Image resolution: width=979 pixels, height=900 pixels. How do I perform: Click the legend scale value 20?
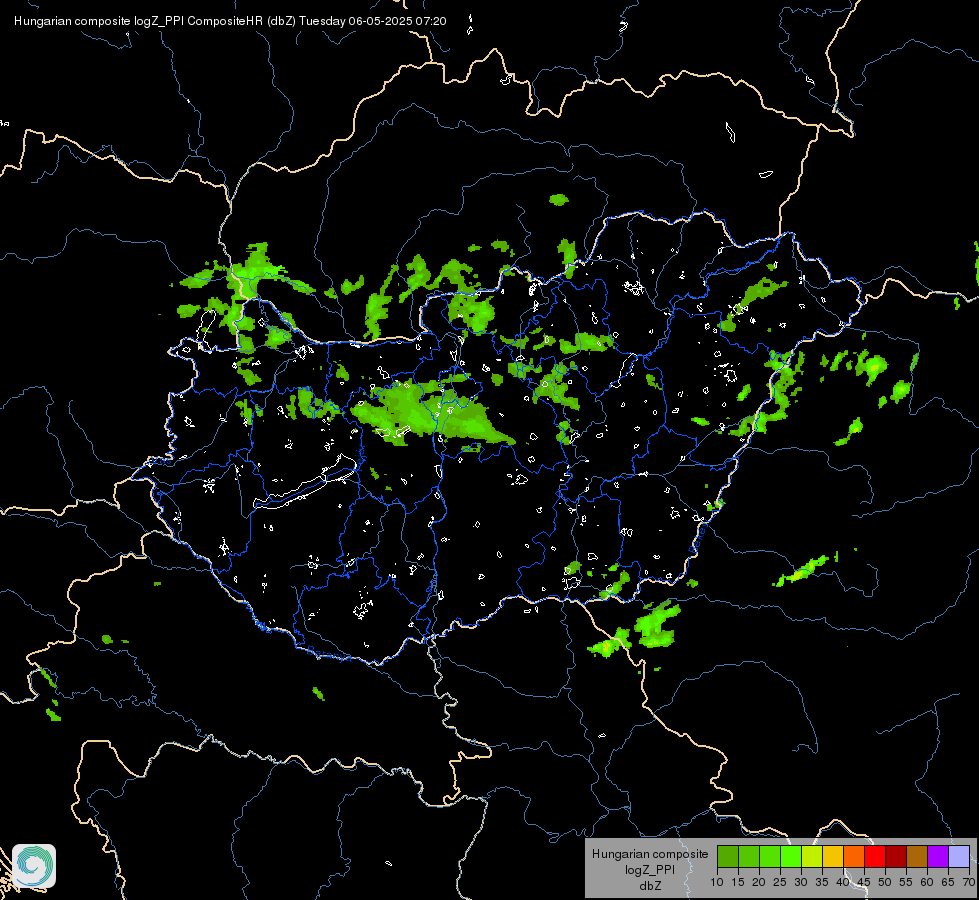point(759,883)
